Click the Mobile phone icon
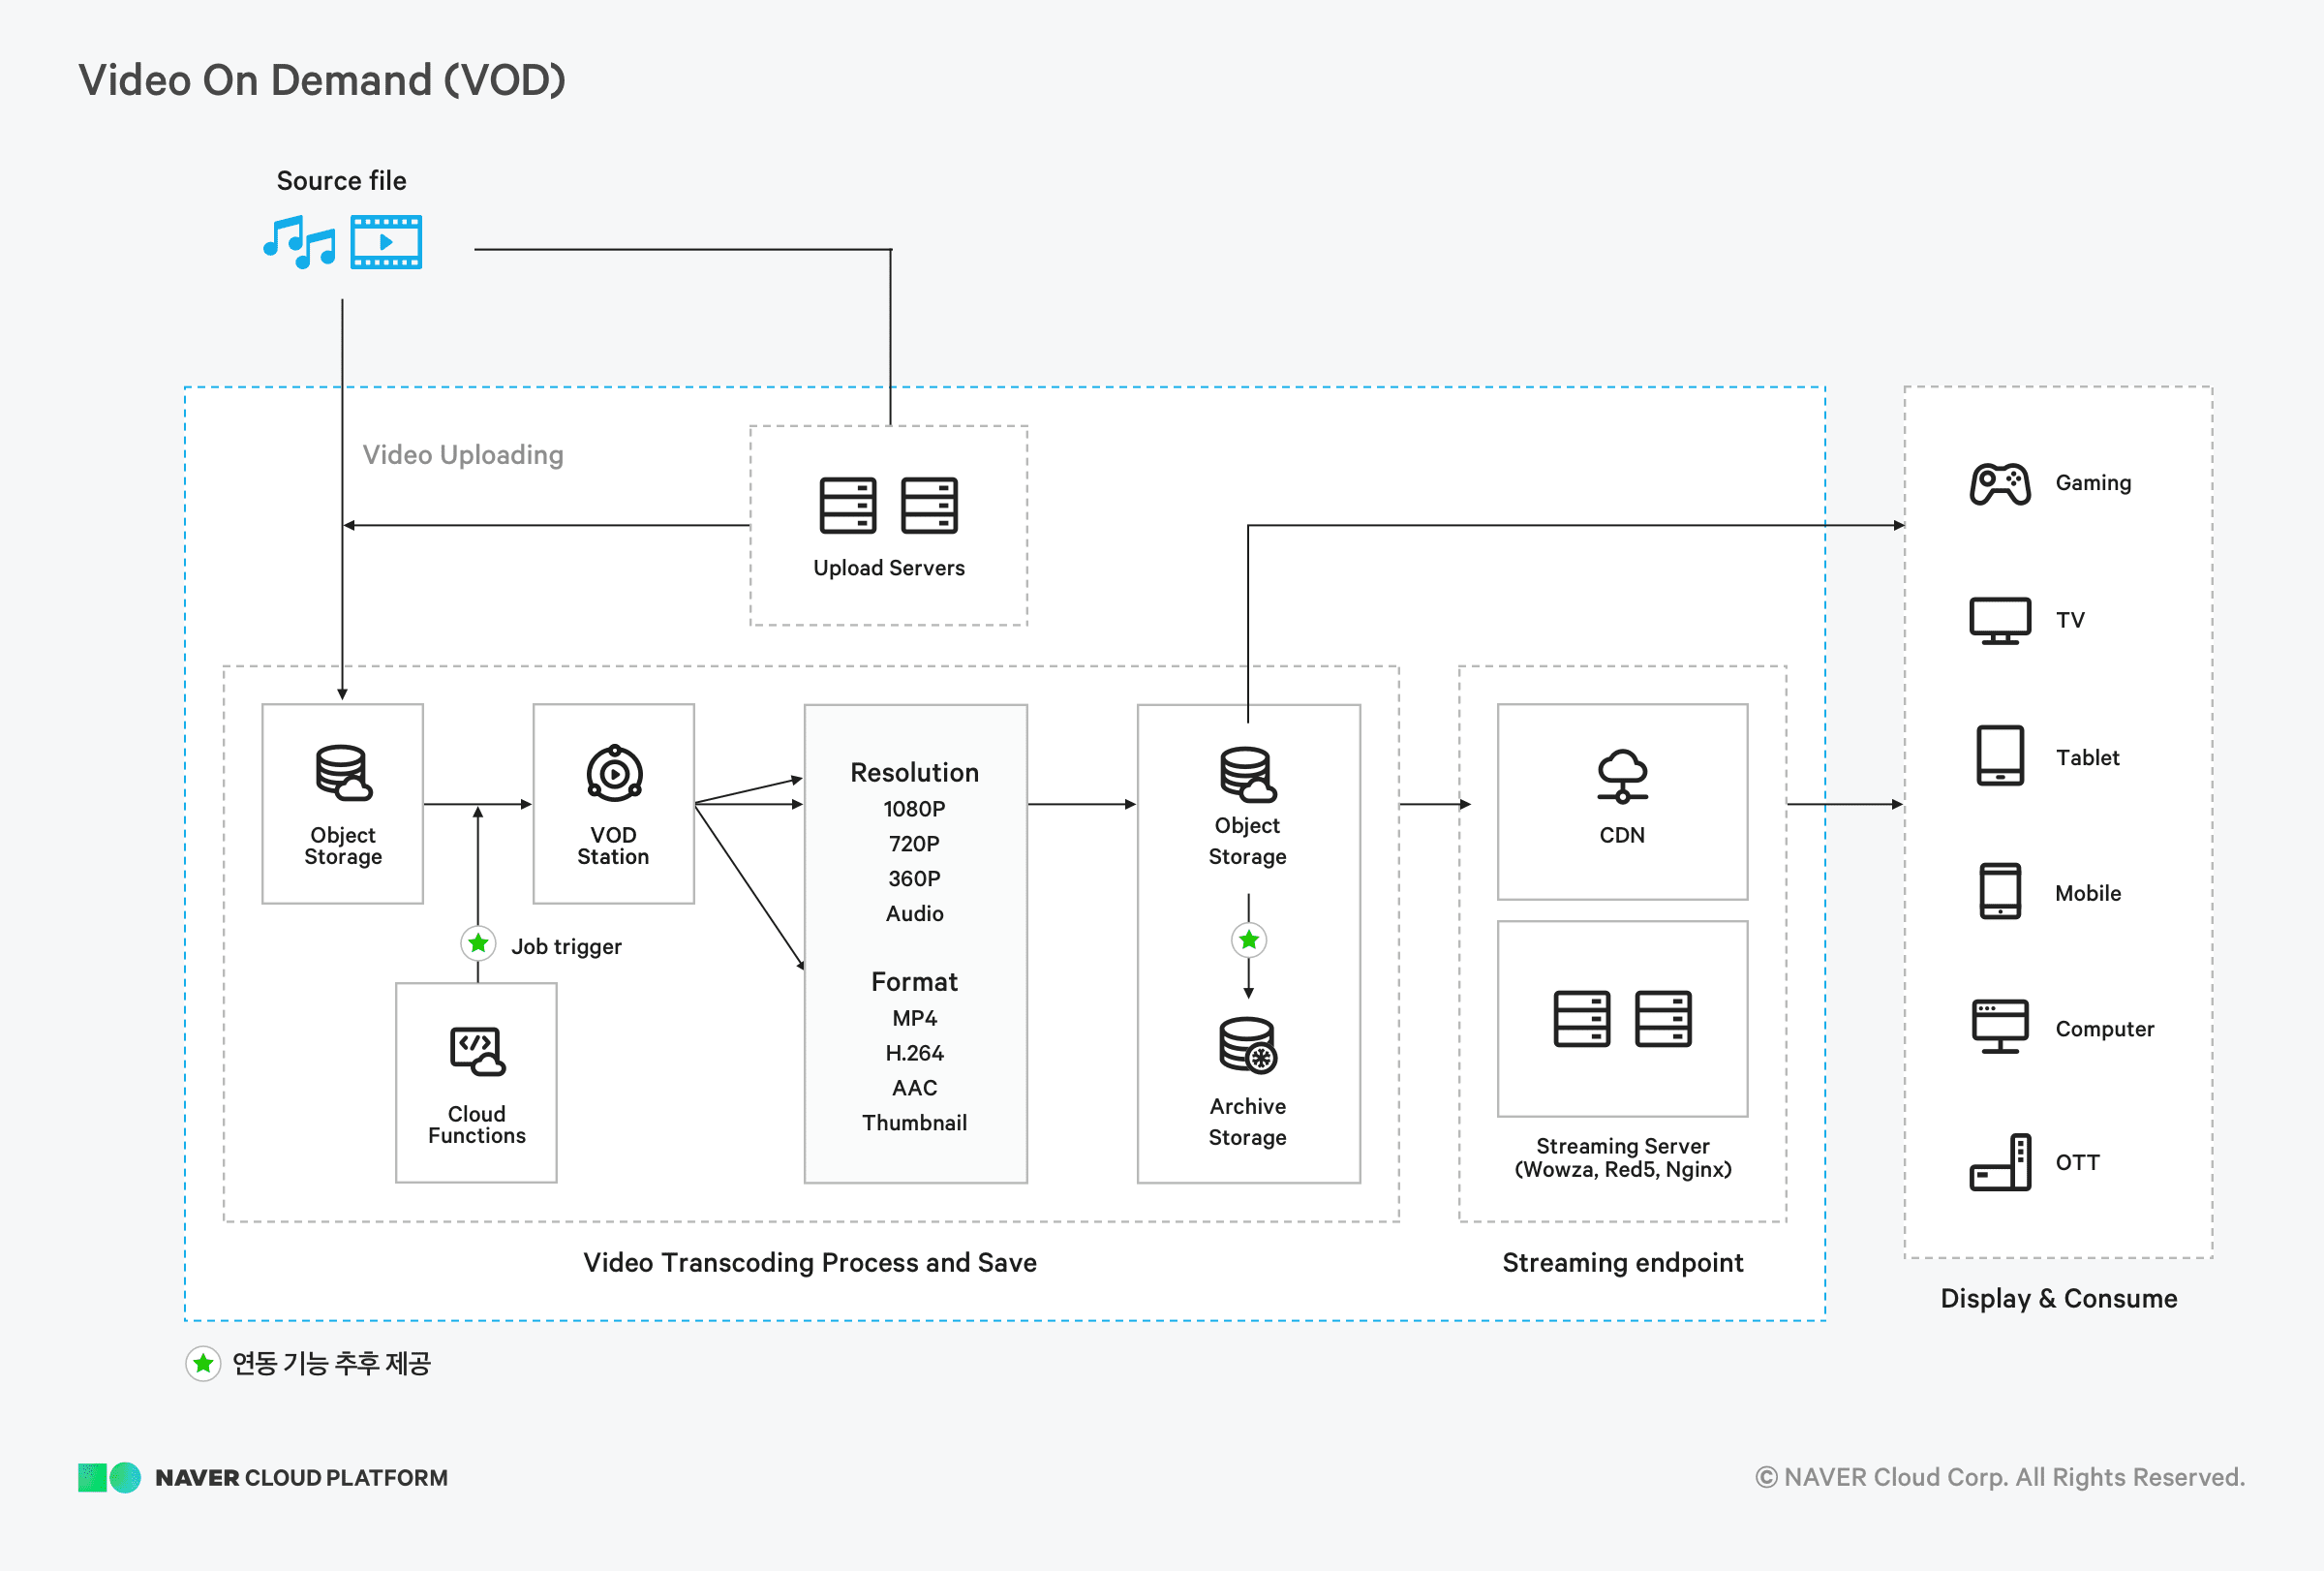The width and height of the screenshot is (2324, 1571). [x=1999, y=891]
